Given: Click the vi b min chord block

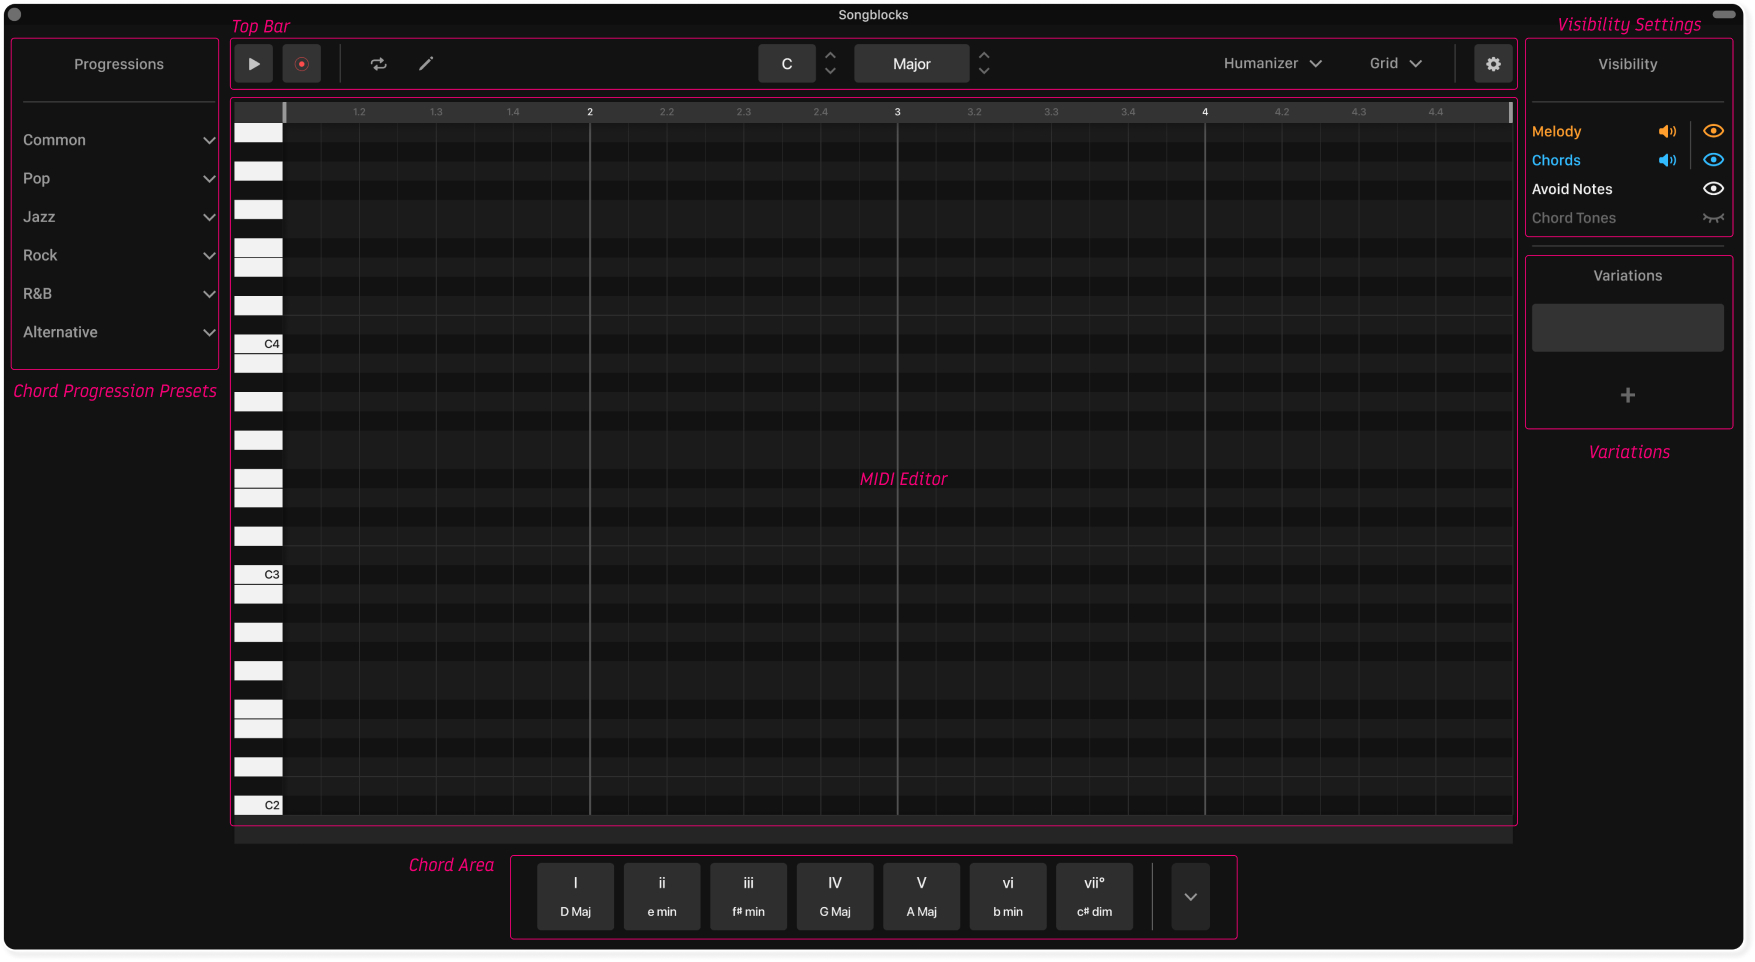Looking at the screenshot, I should 1007,897.
